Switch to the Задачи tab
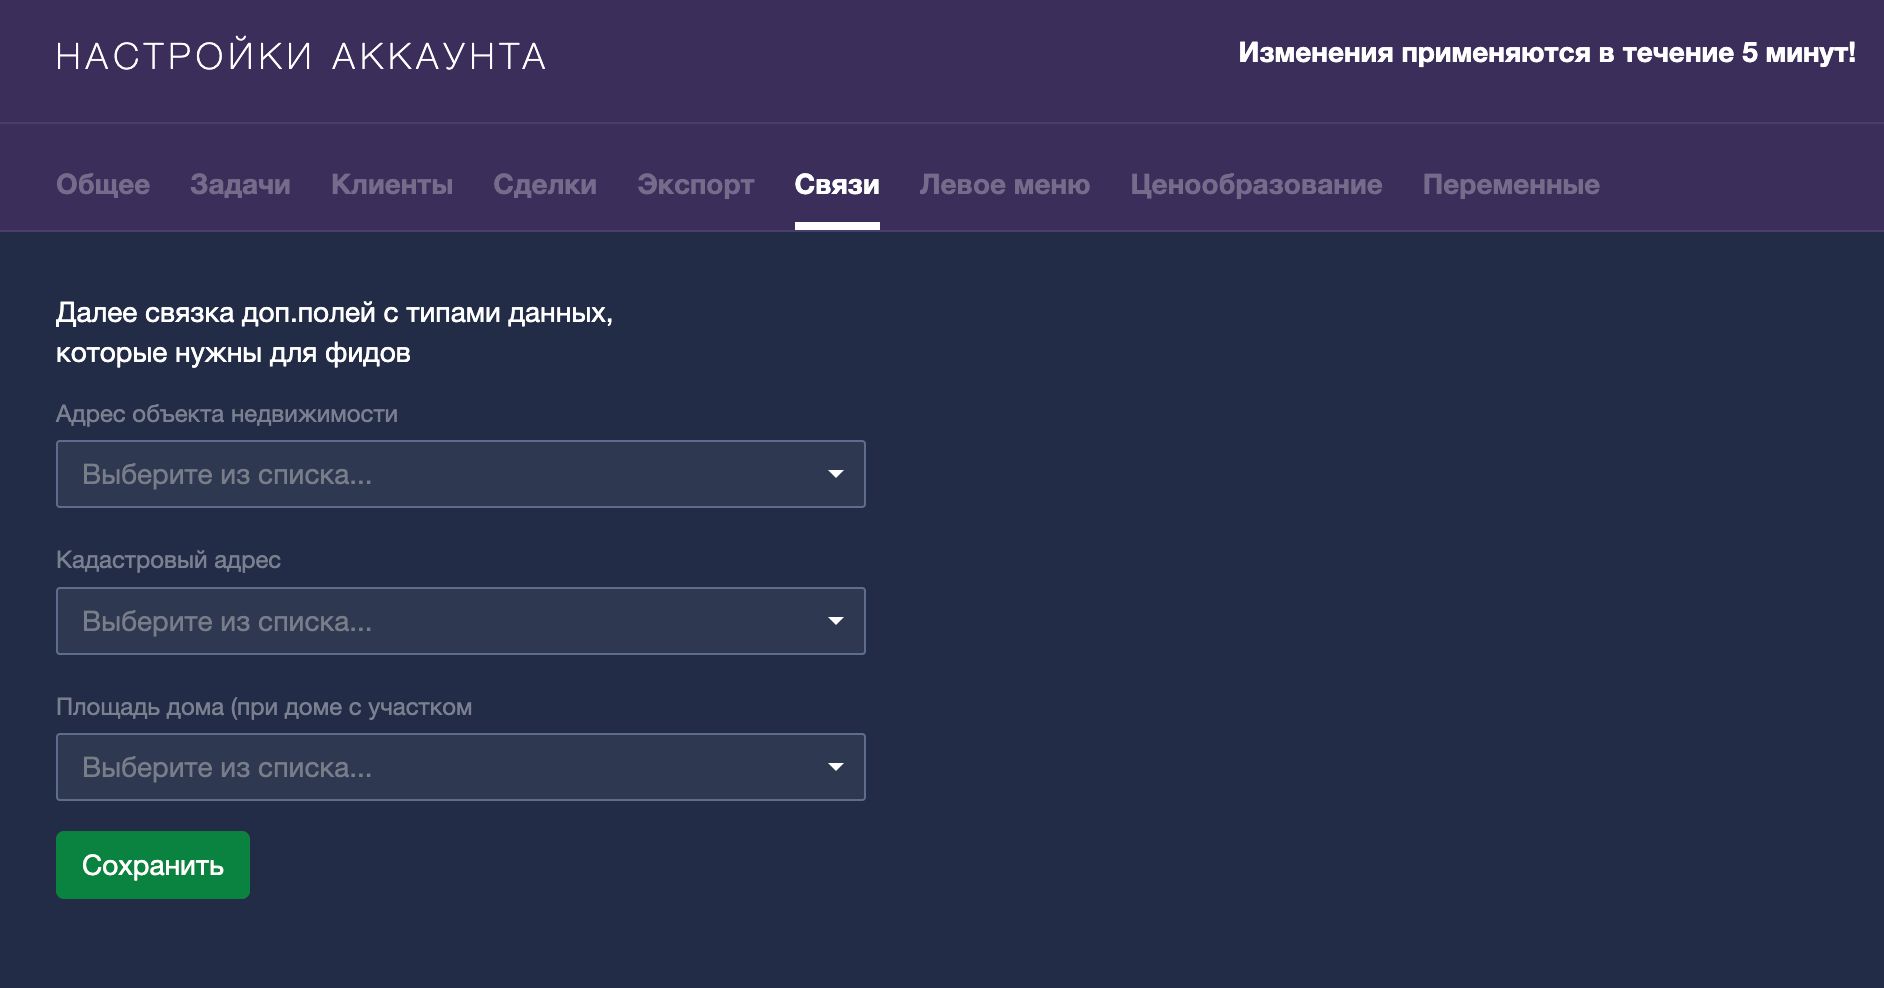The image size is (1884, 988). coord(240,185)
